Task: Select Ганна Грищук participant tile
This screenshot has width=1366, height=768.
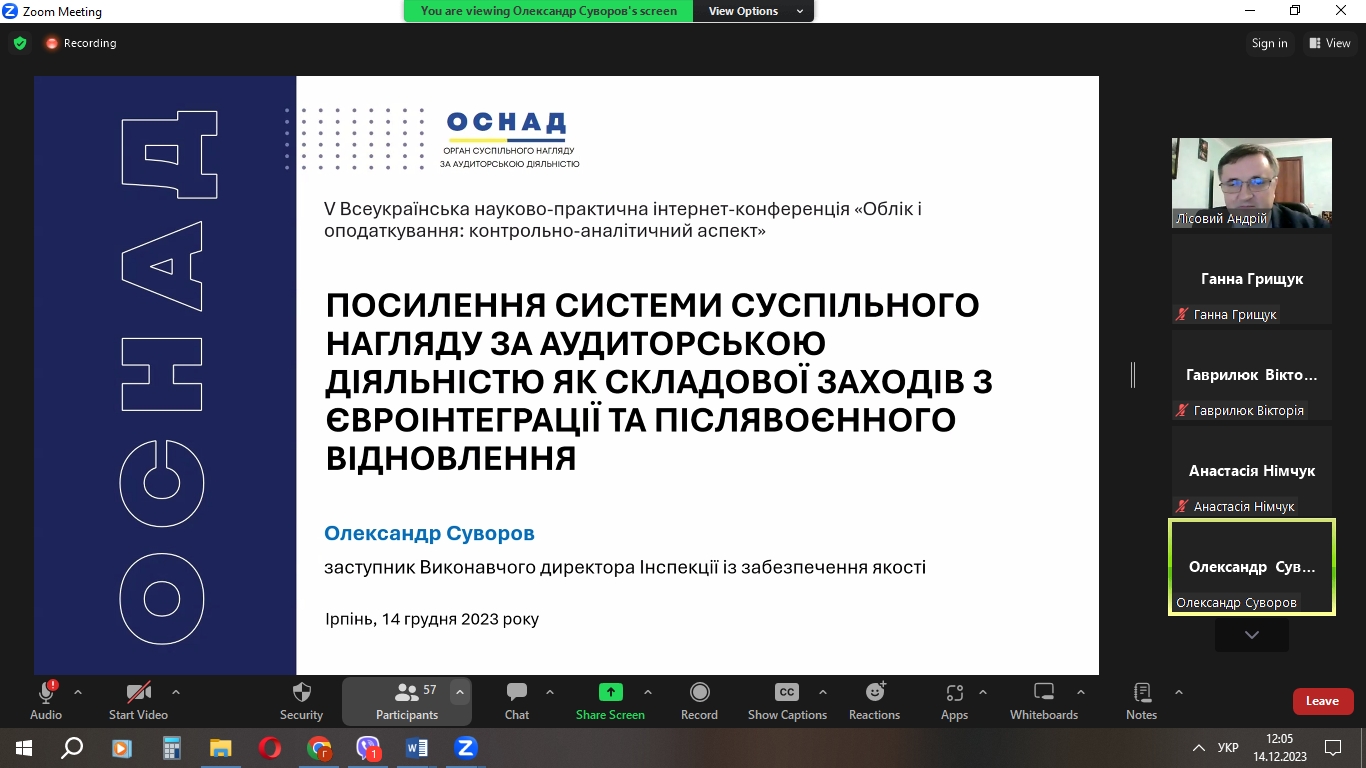Action: click(1252, 279)
